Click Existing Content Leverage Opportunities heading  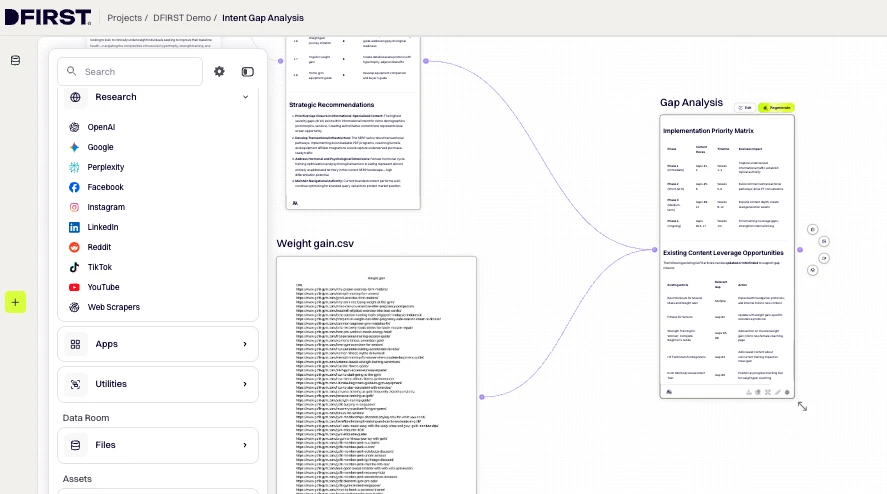pyautogui.click(x=723, y=253)
